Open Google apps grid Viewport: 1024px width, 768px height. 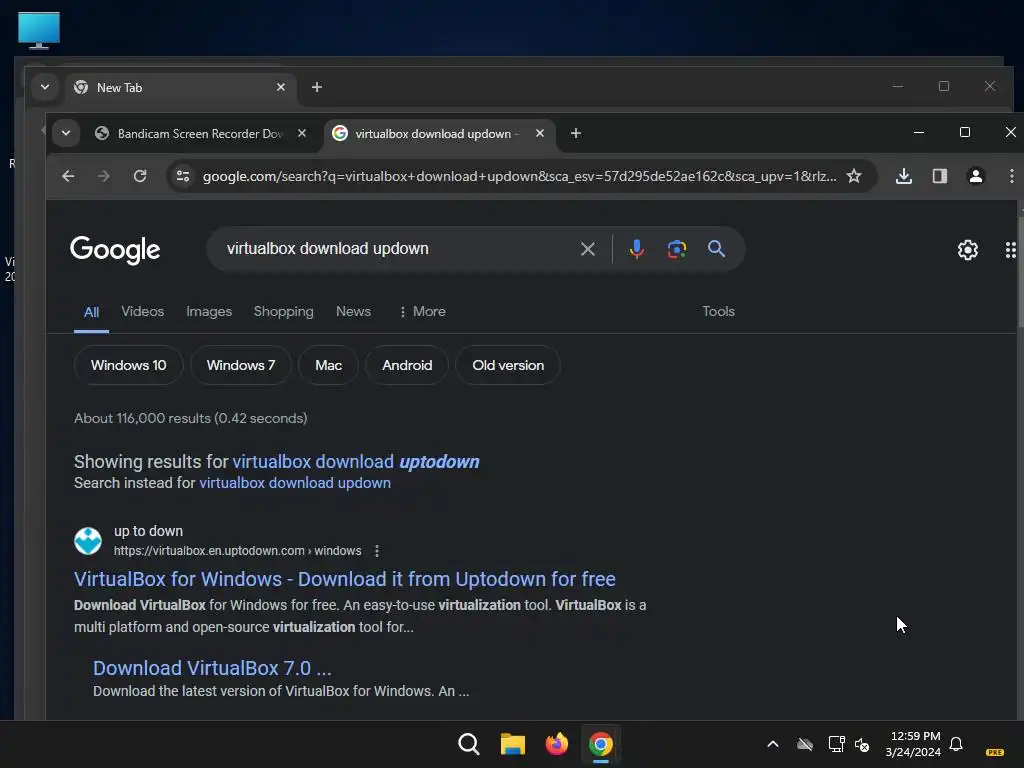point(1010,249)
